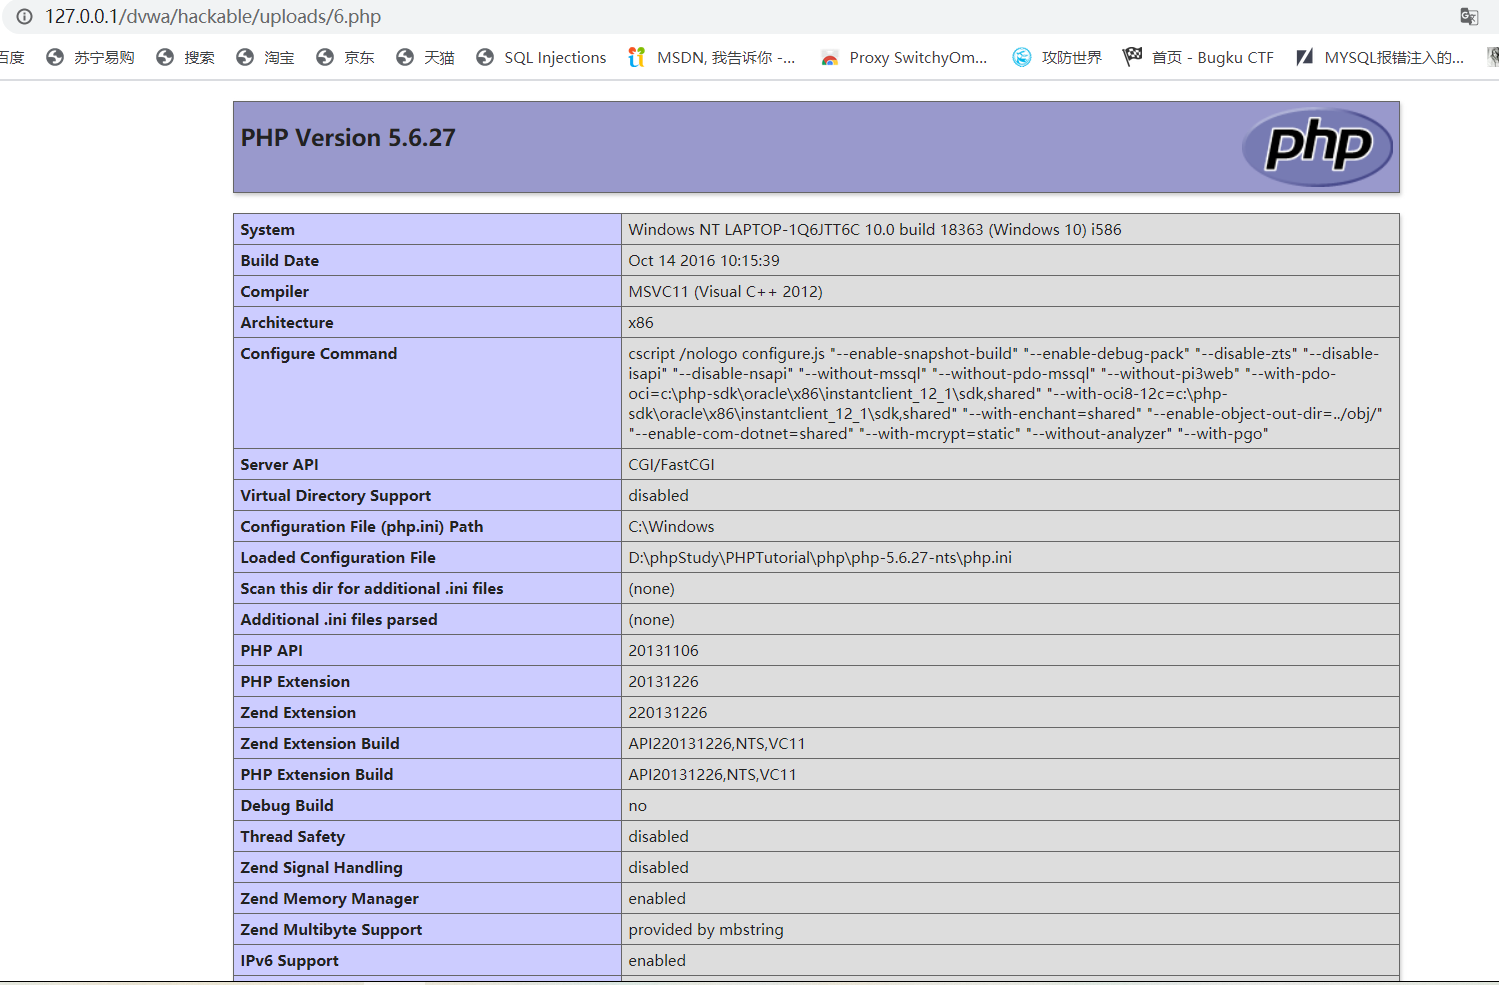The image size is (1499, 985).
Task: Open the MYSQL报错注入 bookmark
Action: click(1381, 58)
